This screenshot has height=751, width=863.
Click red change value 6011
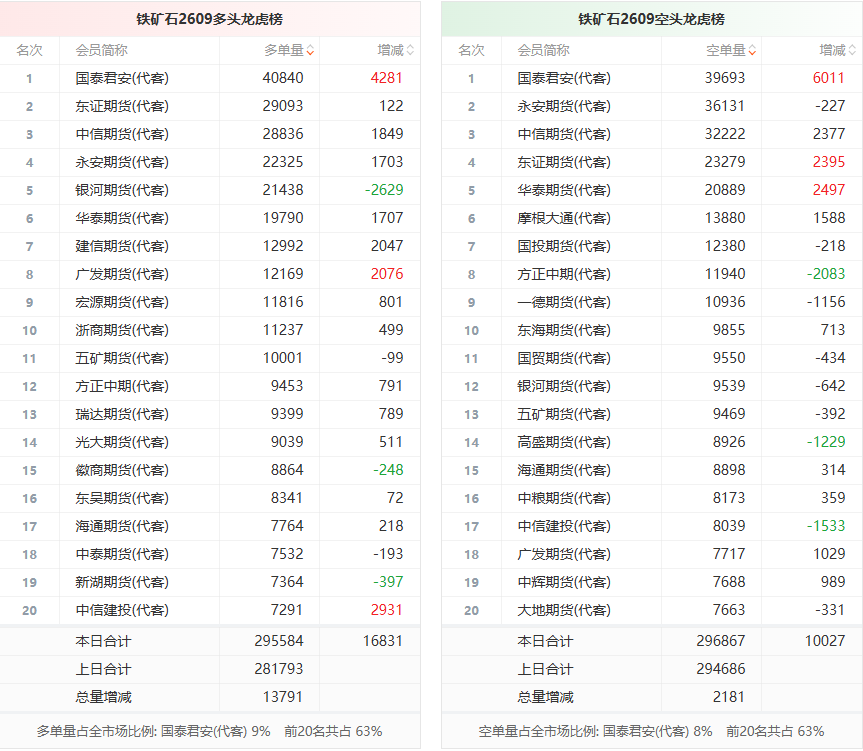(828, 78)
